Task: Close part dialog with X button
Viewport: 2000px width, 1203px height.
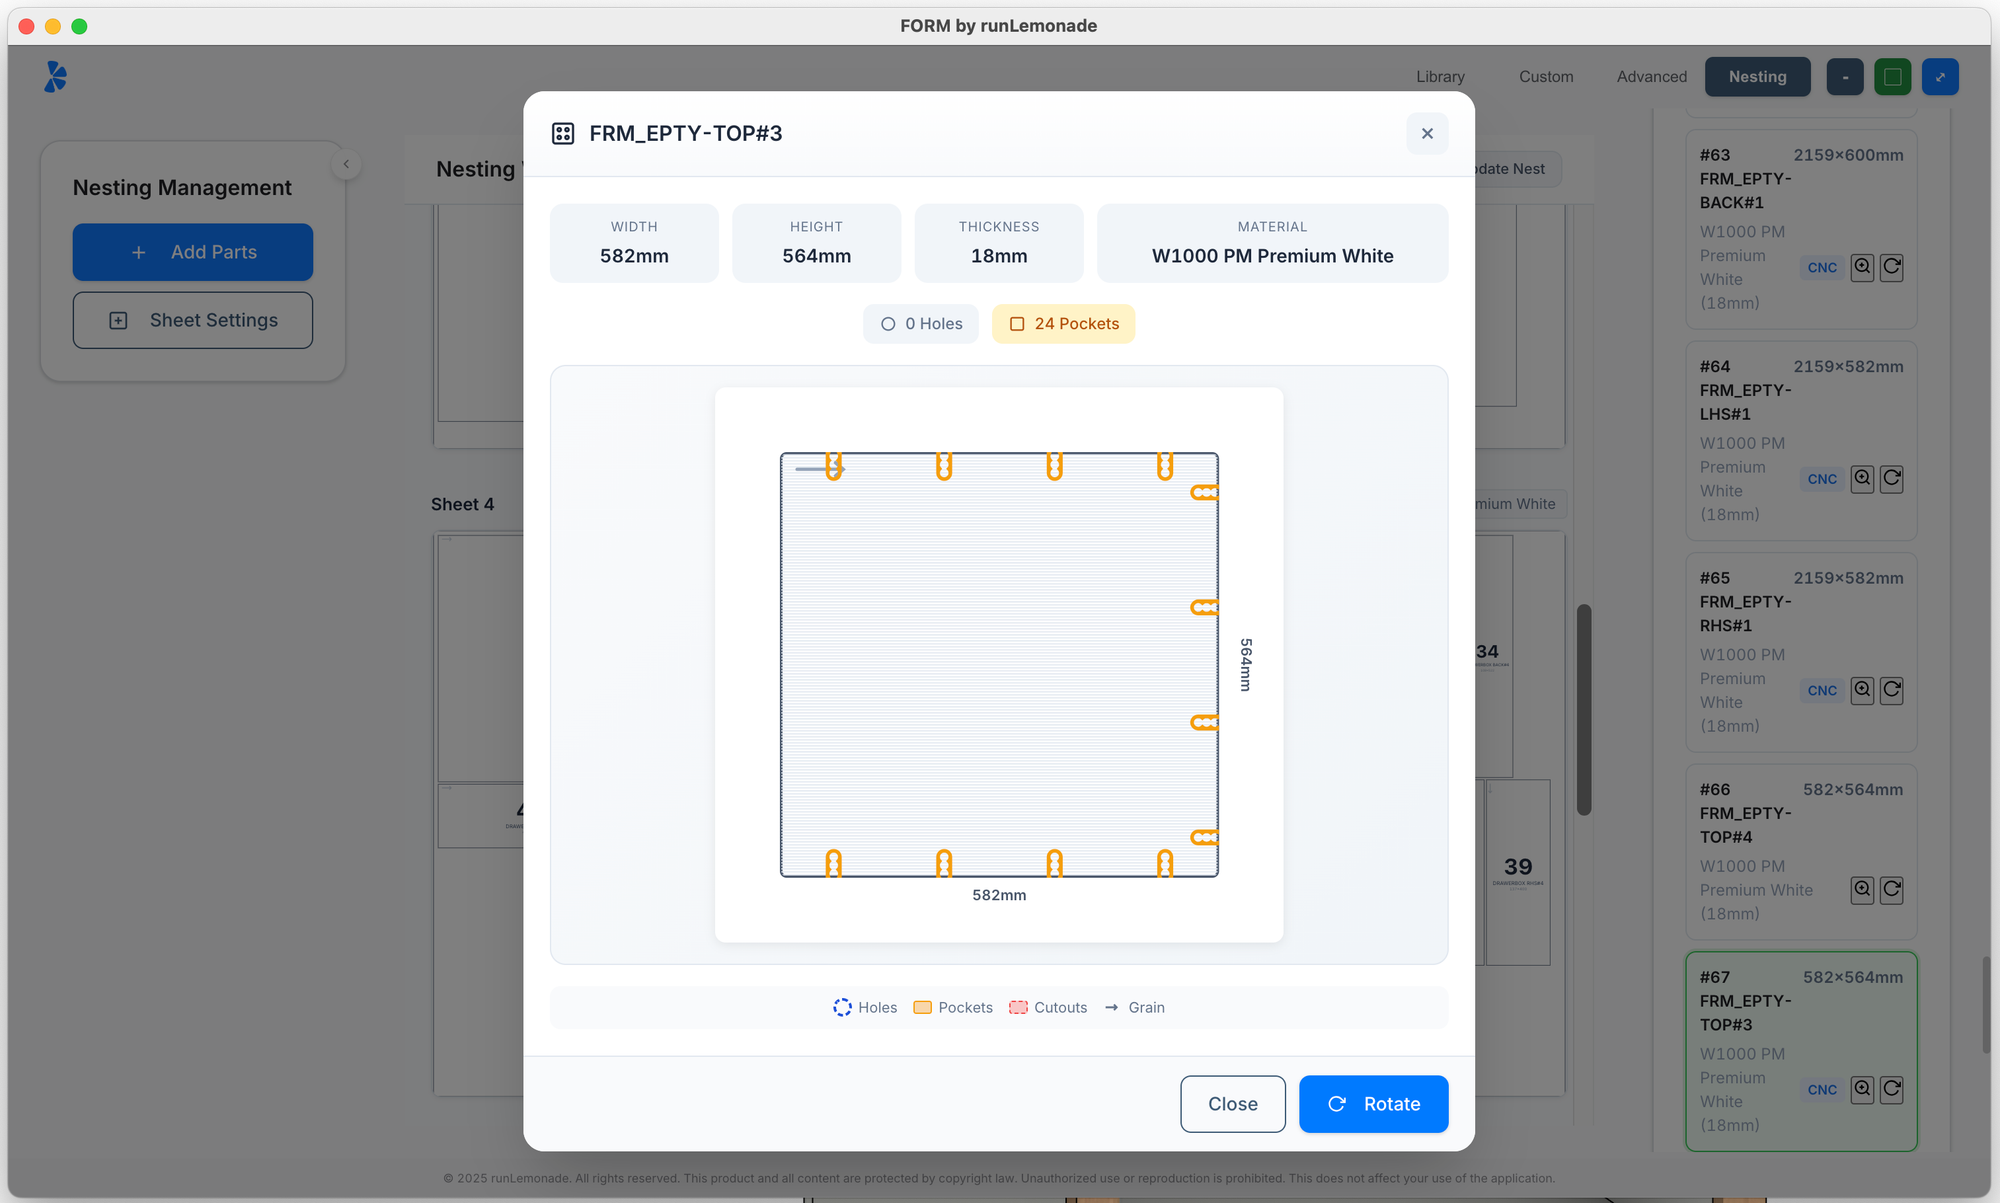Action: click(x=1427, y=134)
